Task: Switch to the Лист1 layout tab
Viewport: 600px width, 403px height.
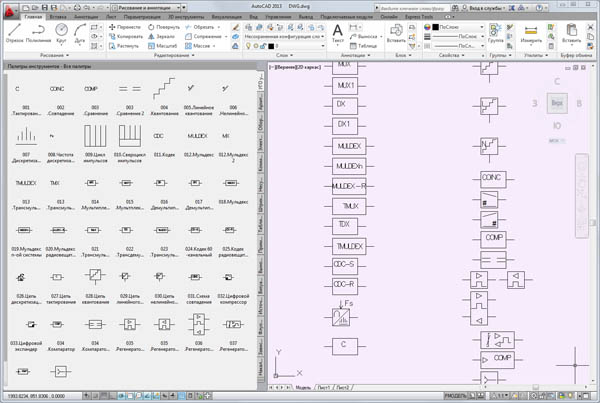Action: tap(324, 386)
